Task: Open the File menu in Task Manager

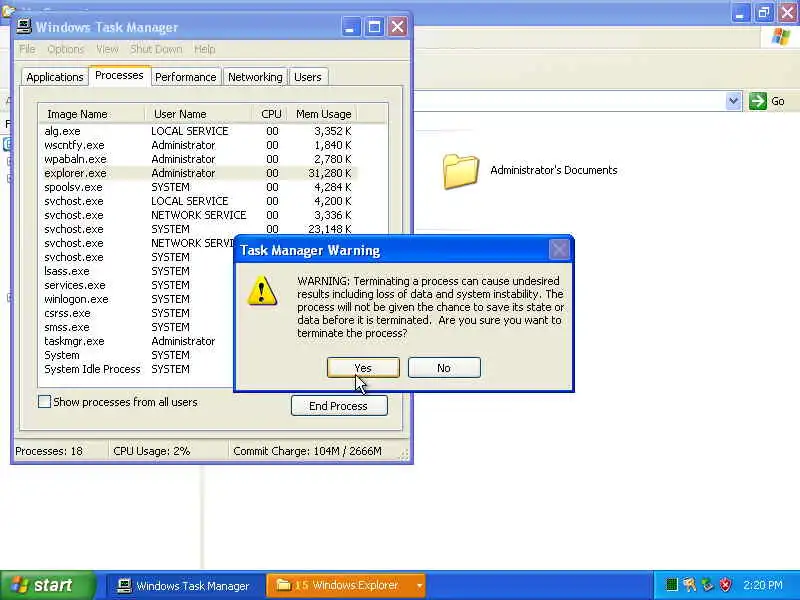Action: coord(28,49)
